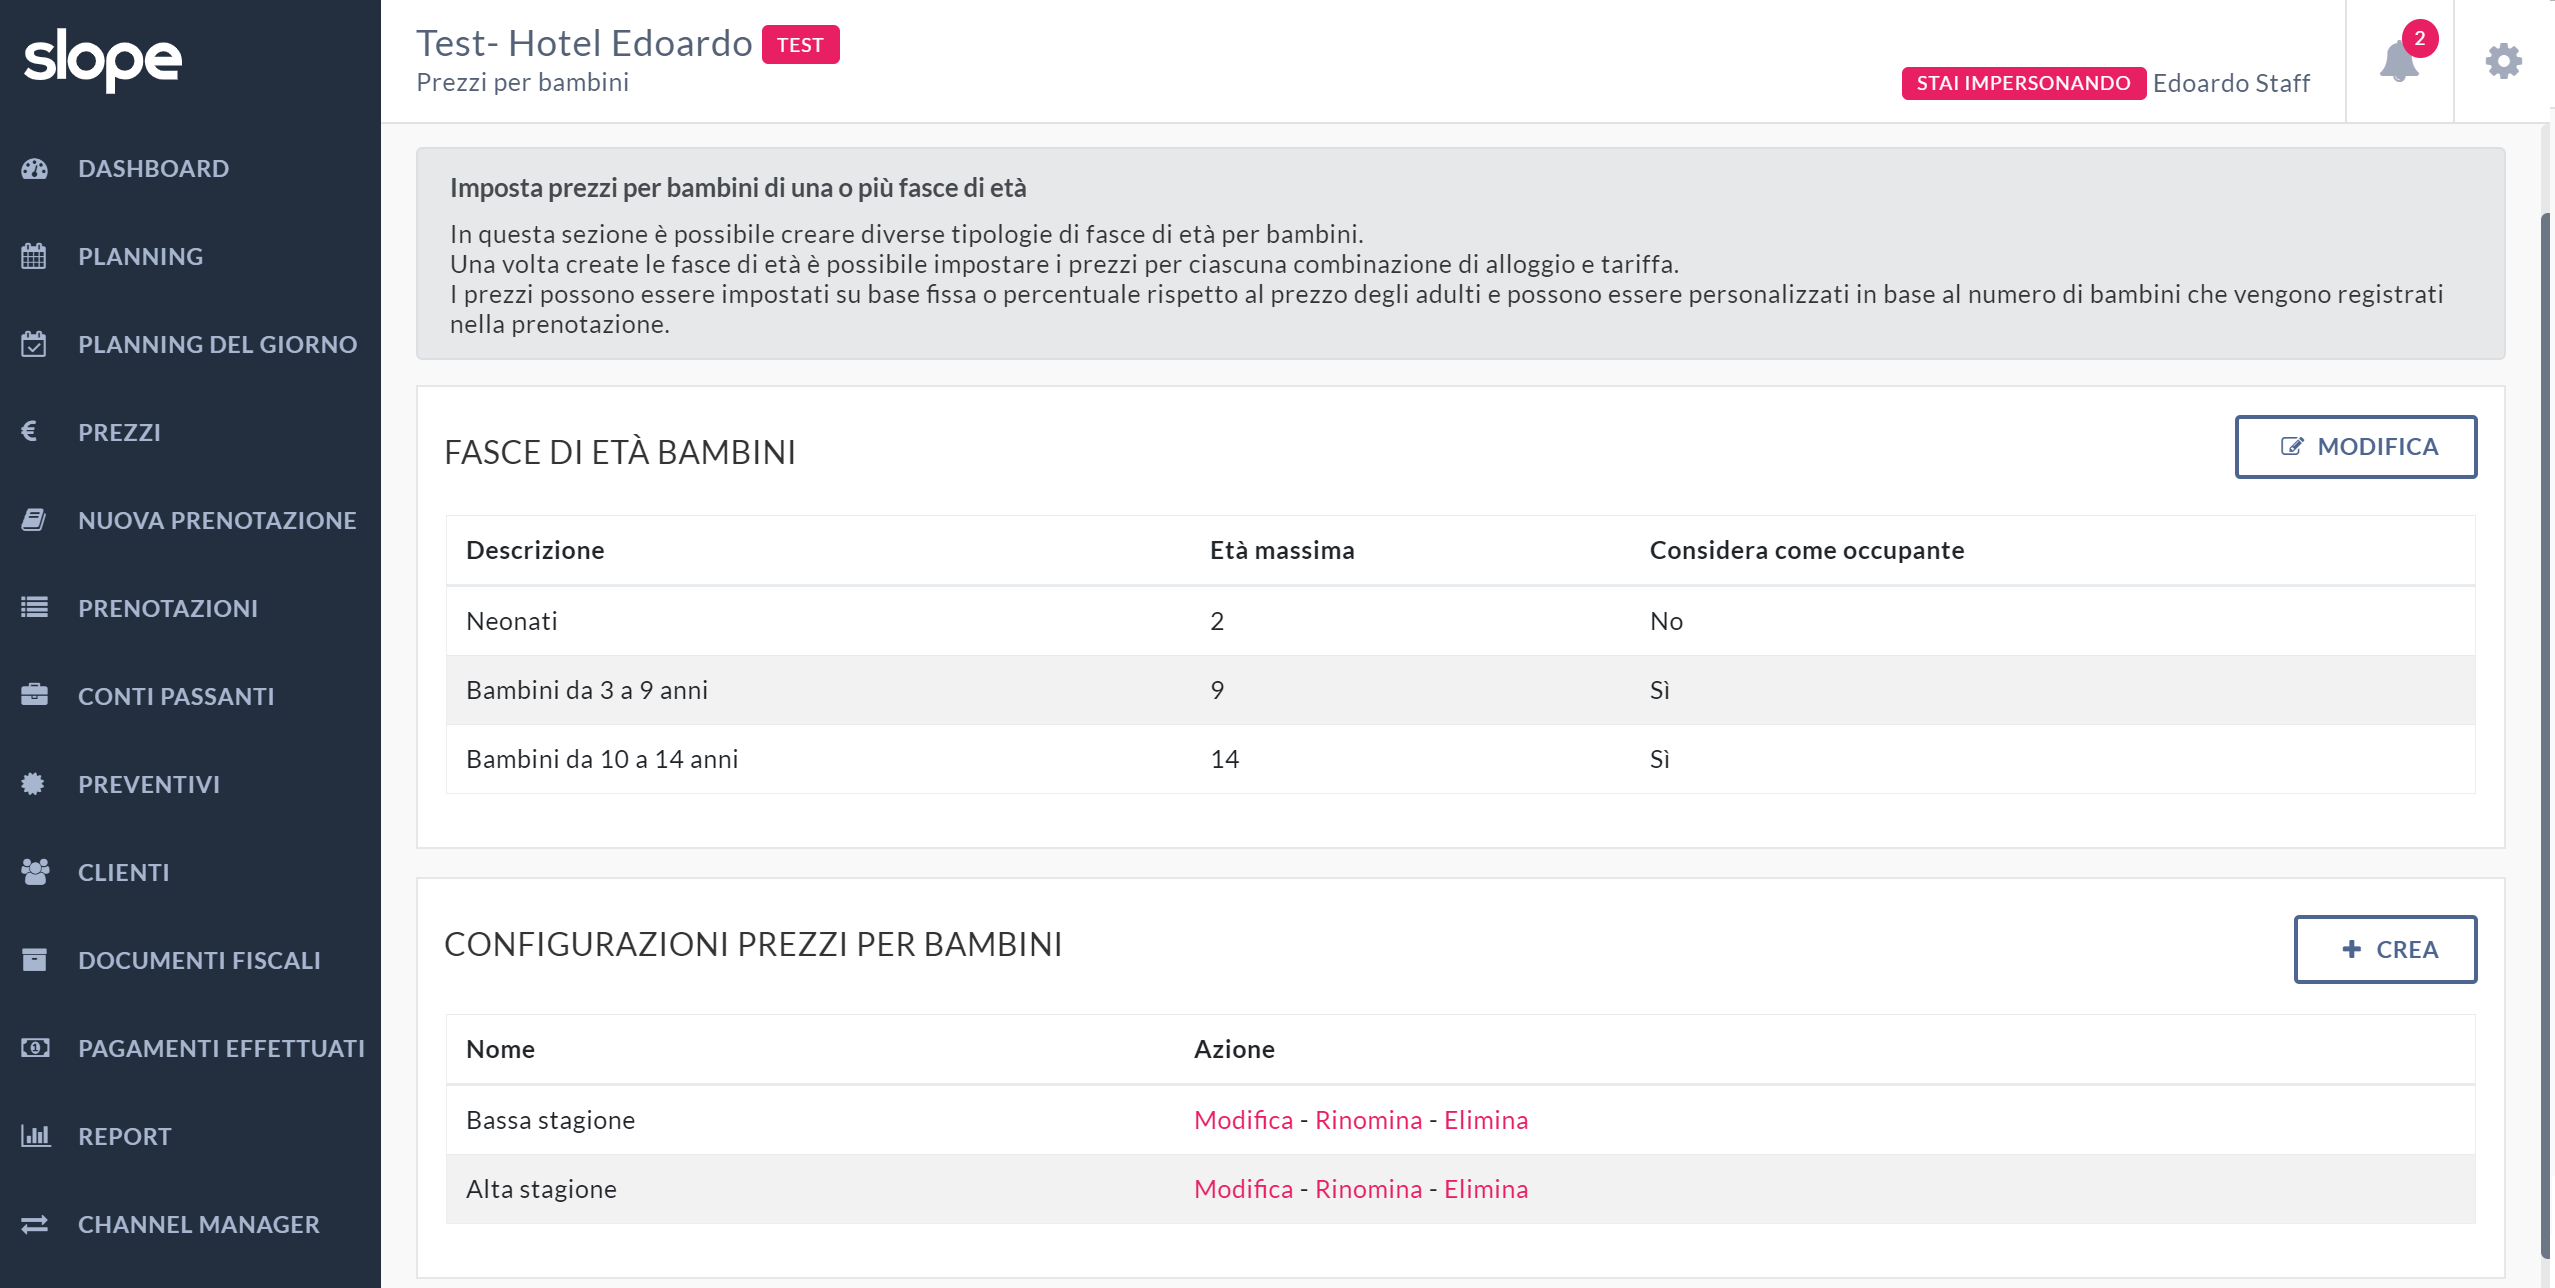Click the Prezzi euro icon
Image resolution: width=2555 pixels, height=1288 pixels.
(x=30, y=431)
